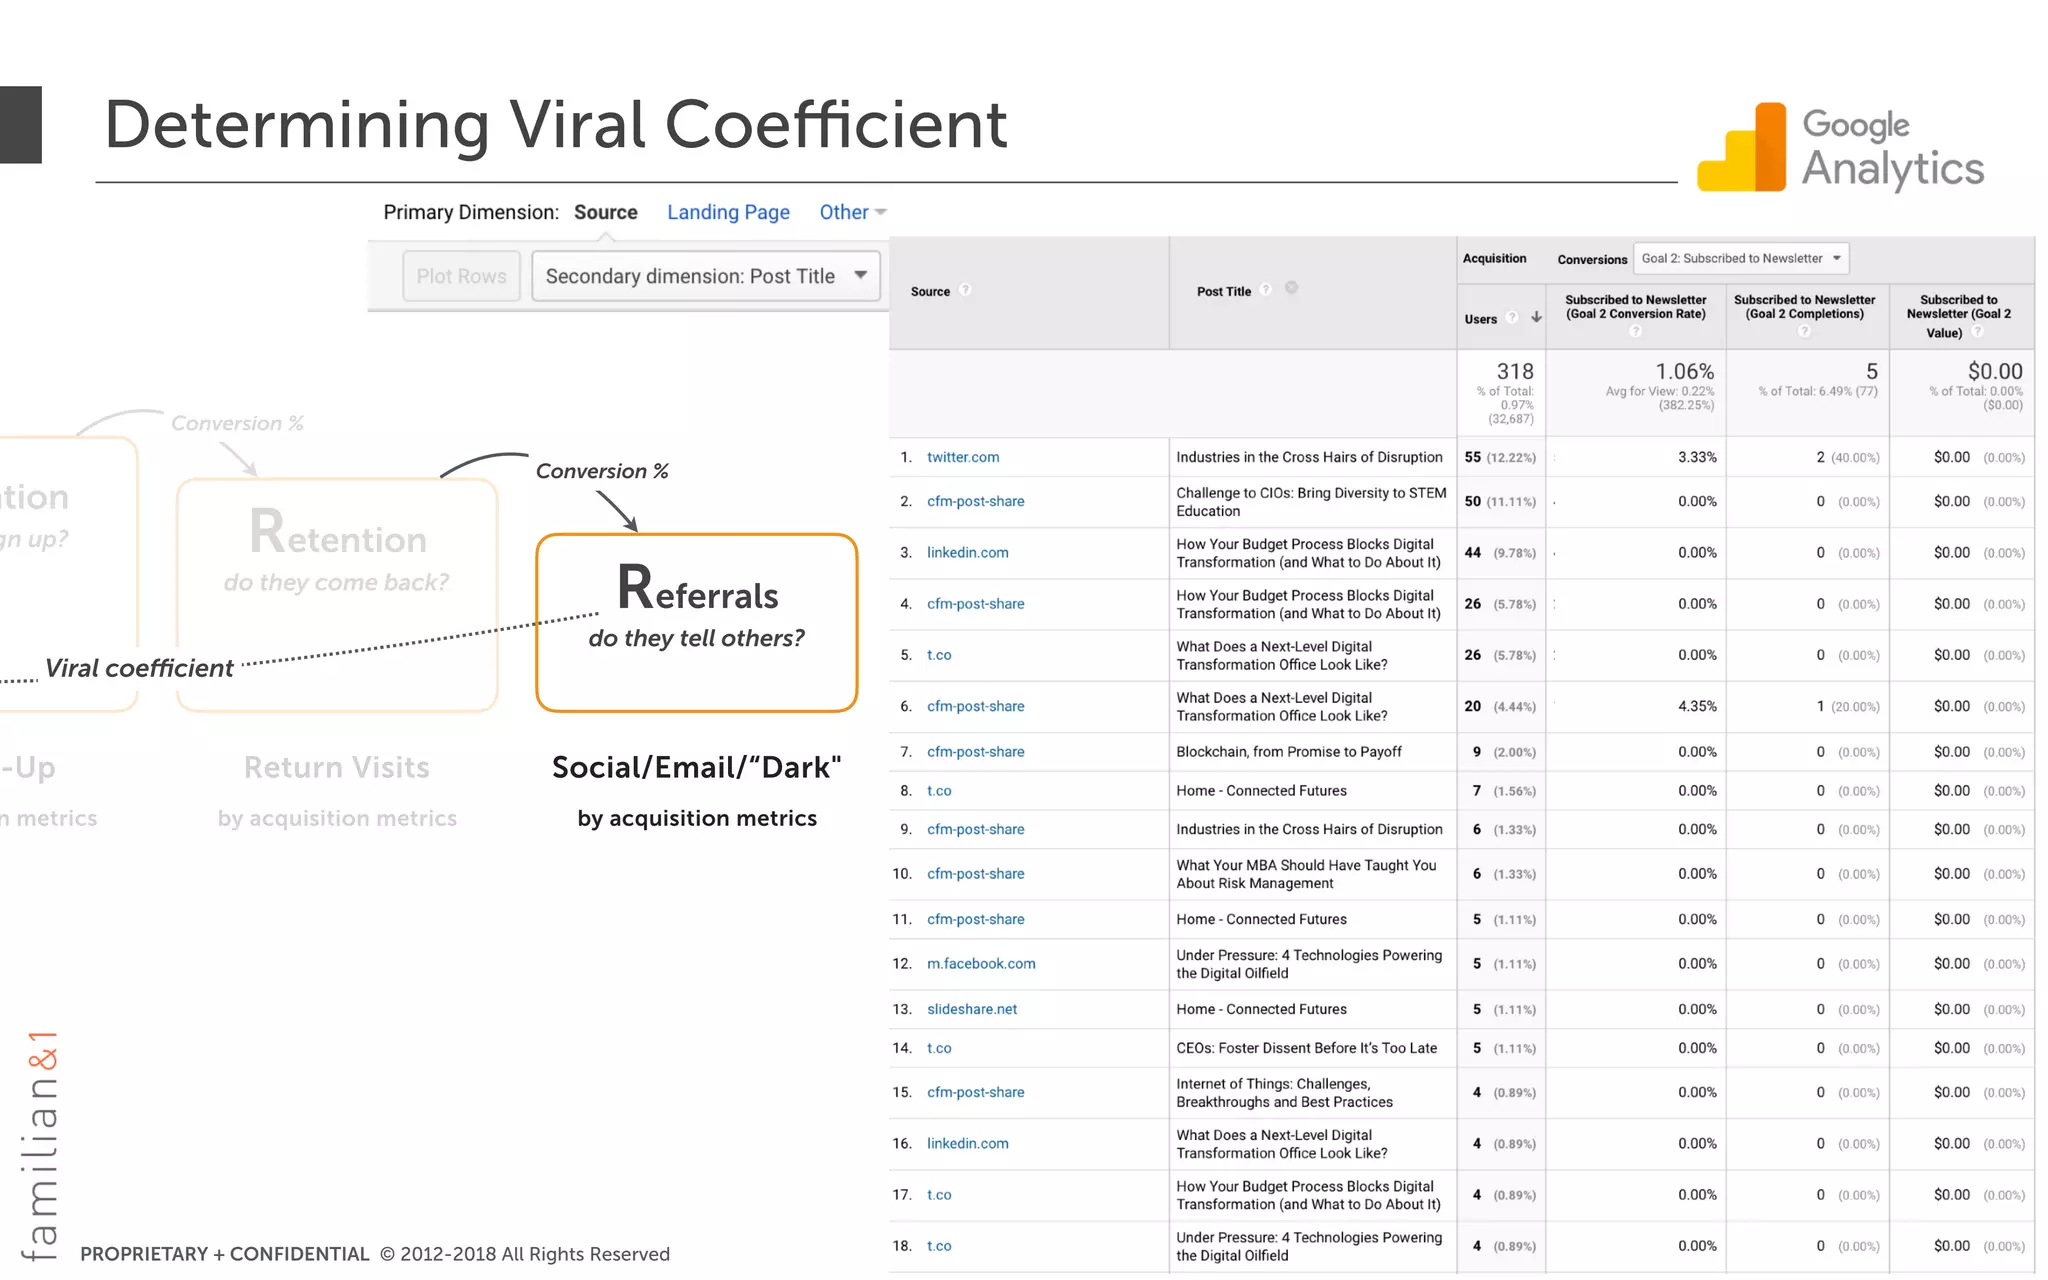Click the Subscribed to Newsletter Conversion Rate header

point(1635,307)
